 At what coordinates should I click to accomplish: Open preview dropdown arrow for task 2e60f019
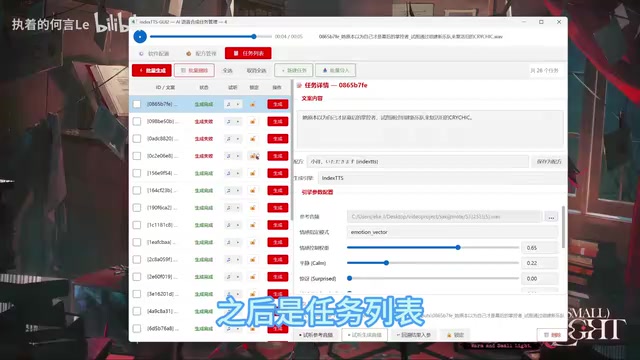[x=238, y=277]
